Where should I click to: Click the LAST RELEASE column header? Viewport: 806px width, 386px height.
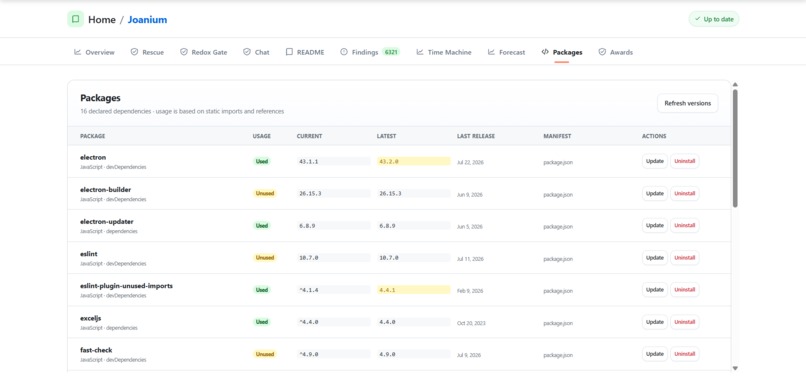pyautogui.click(x=476, y=136)
